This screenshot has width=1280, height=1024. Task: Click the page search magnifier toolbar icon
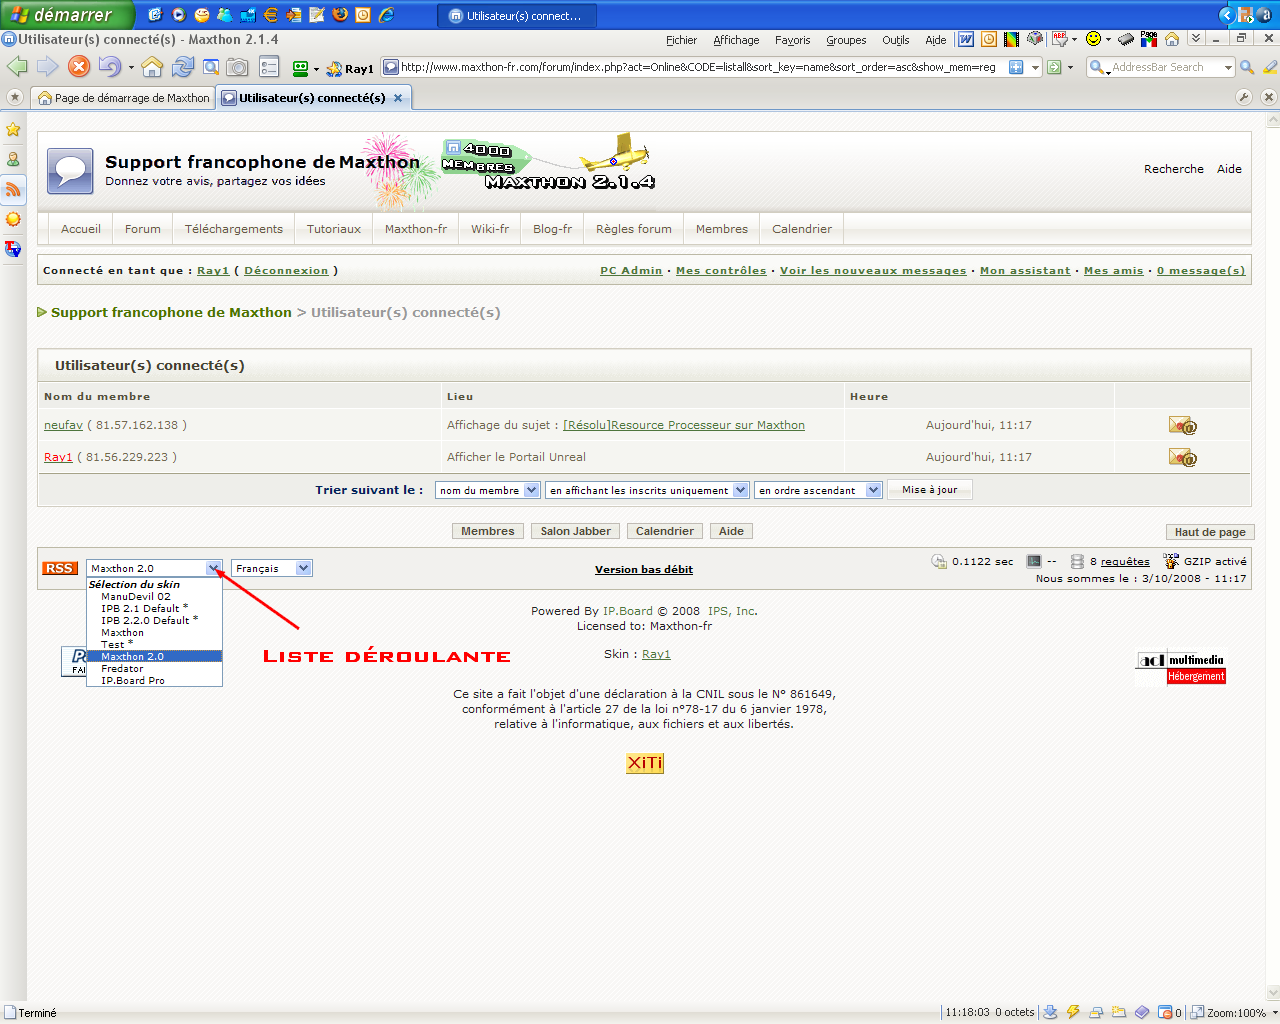pos(211,67)
